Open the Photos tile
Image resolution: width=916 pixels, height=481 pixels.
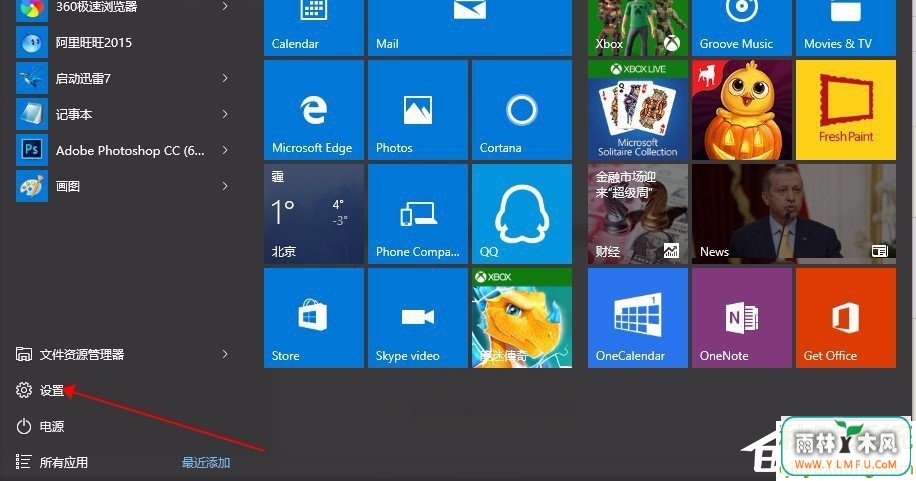[418, 110]
